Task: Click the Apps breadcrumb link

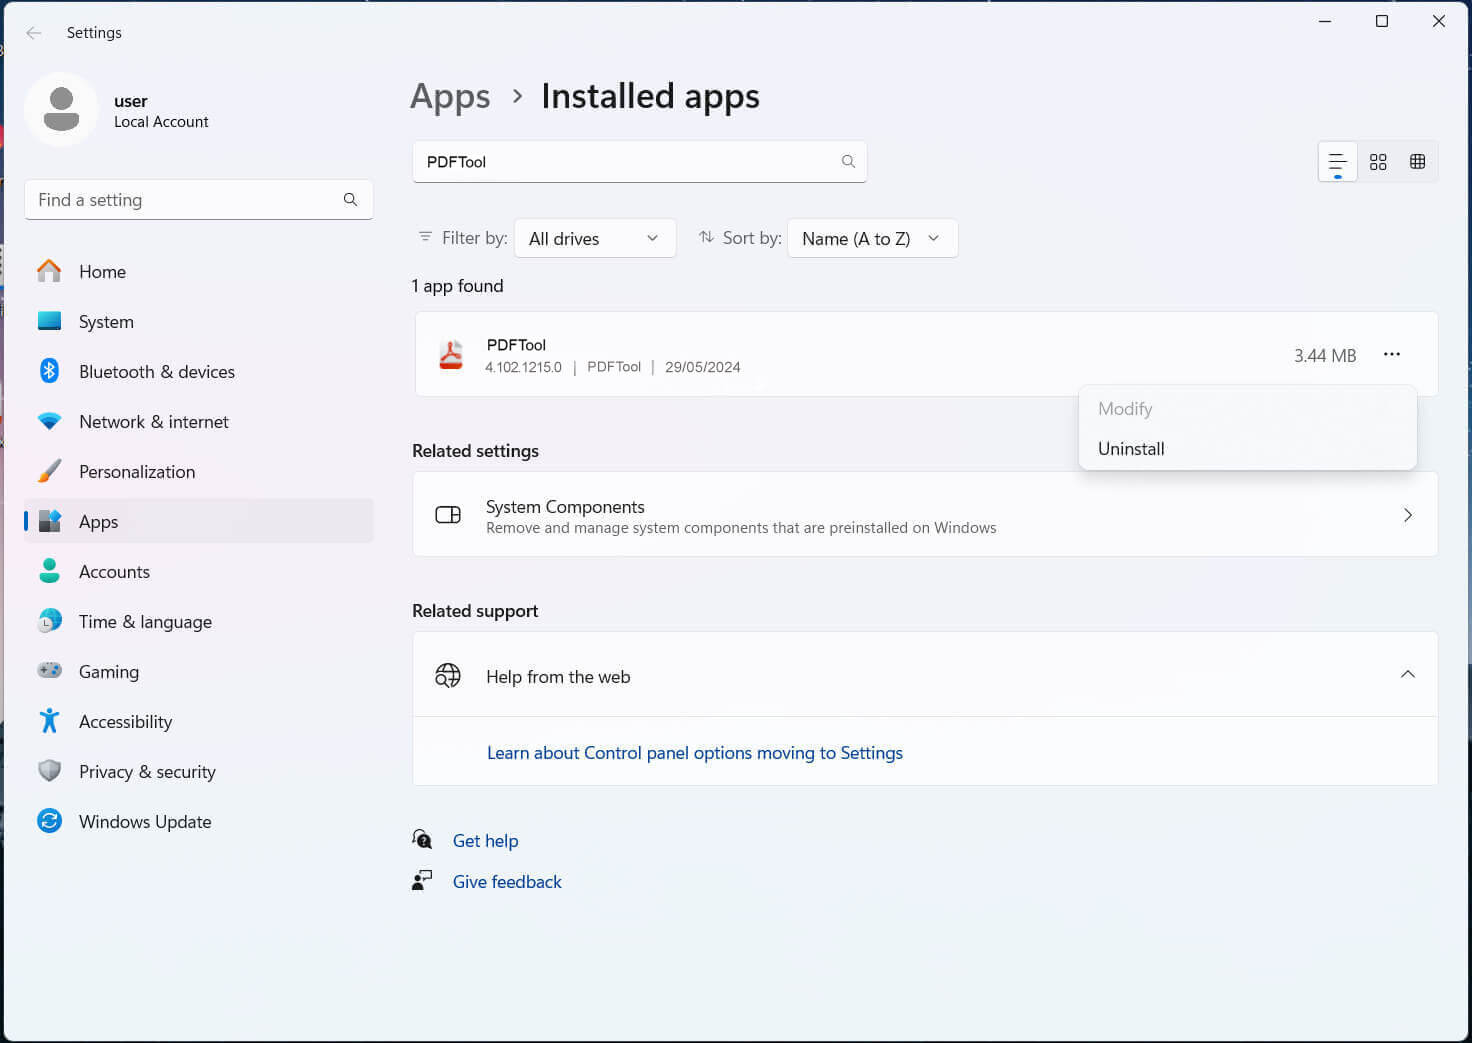Action: (450, 96)
